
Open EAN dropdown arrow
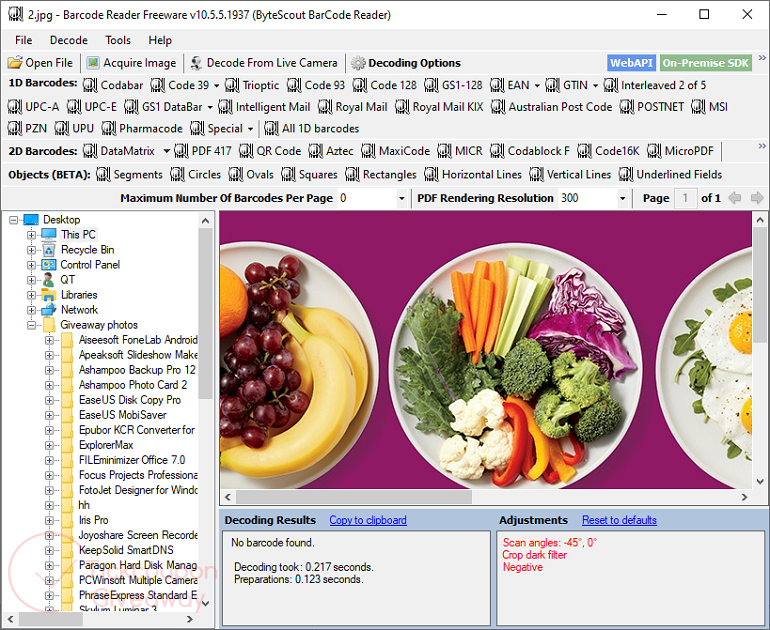point(537,85)
